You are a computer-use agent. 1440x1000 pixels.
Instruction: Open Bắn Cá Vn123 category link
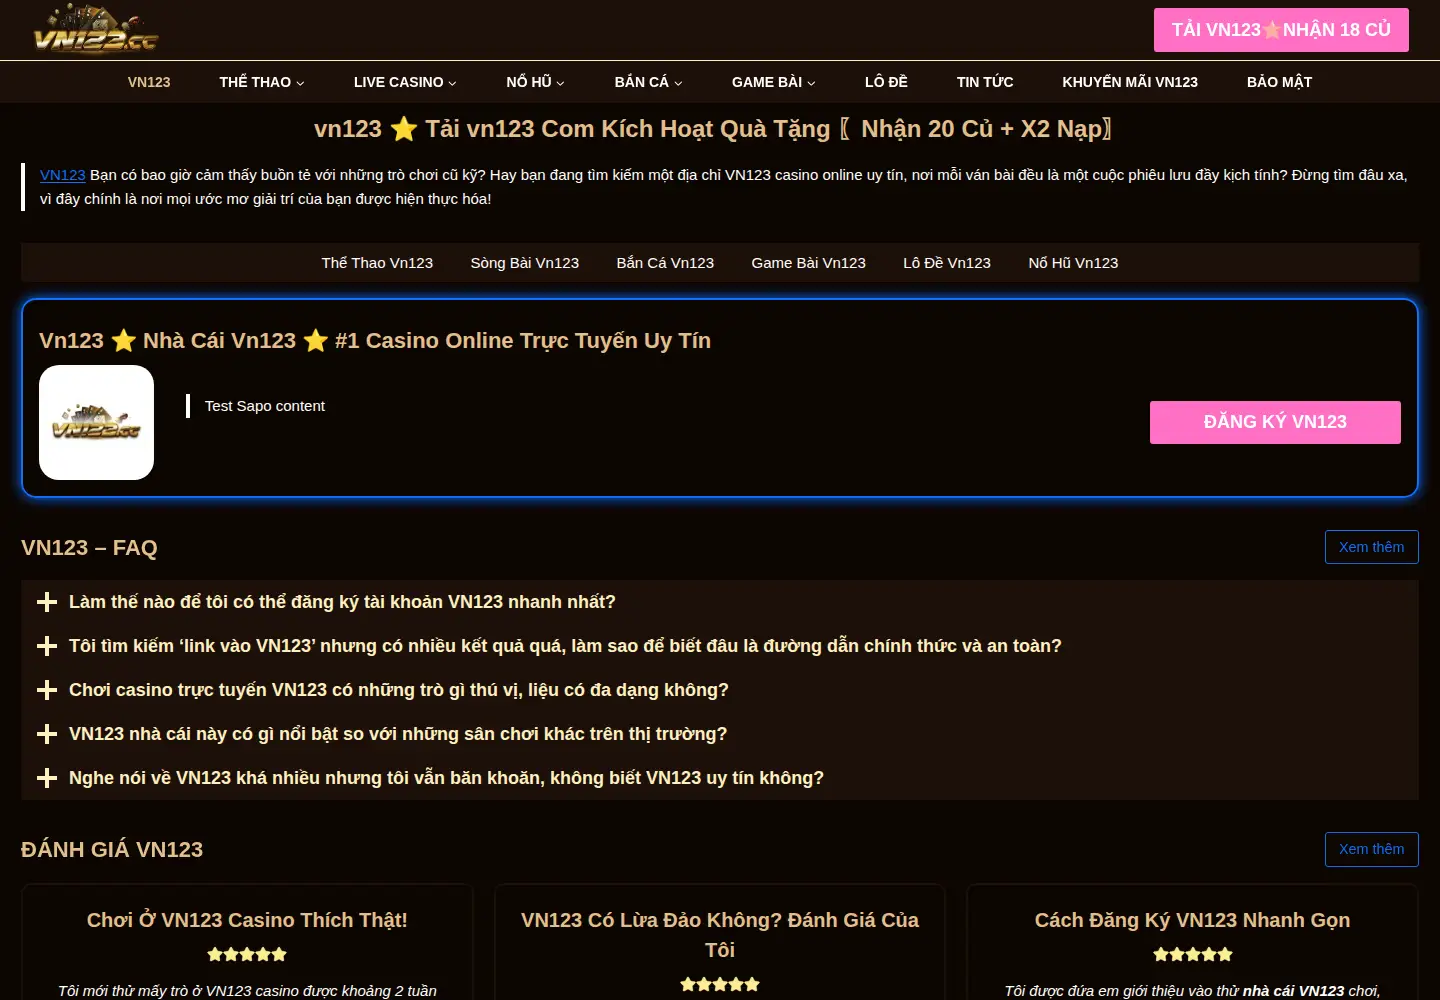pos(665,263)
